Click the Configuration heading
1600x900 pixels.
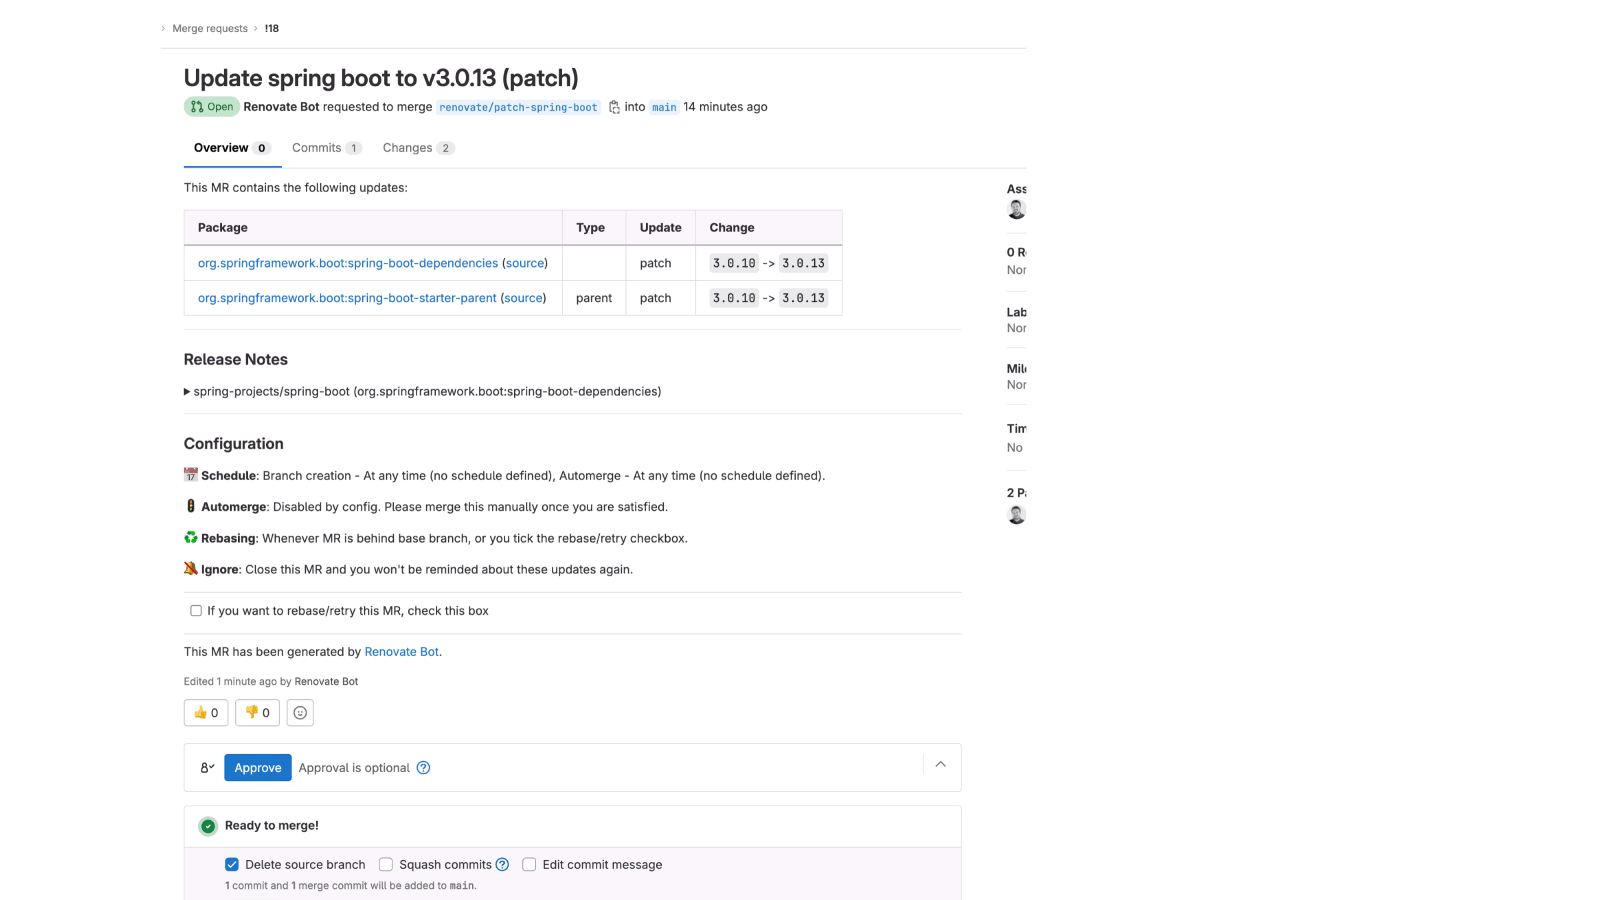coord(234,444)
